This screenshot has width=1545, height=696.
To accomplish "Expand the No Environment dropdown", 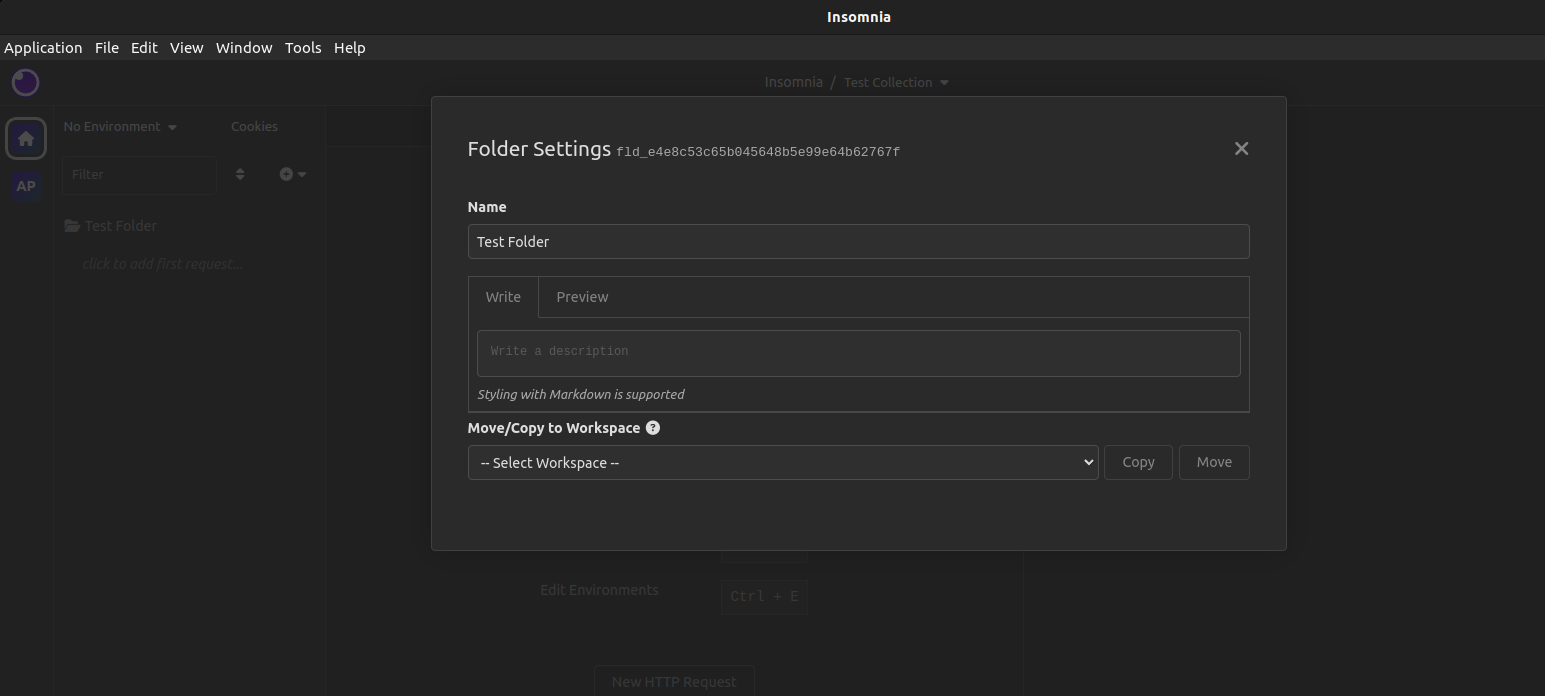I will coord(120,127).
